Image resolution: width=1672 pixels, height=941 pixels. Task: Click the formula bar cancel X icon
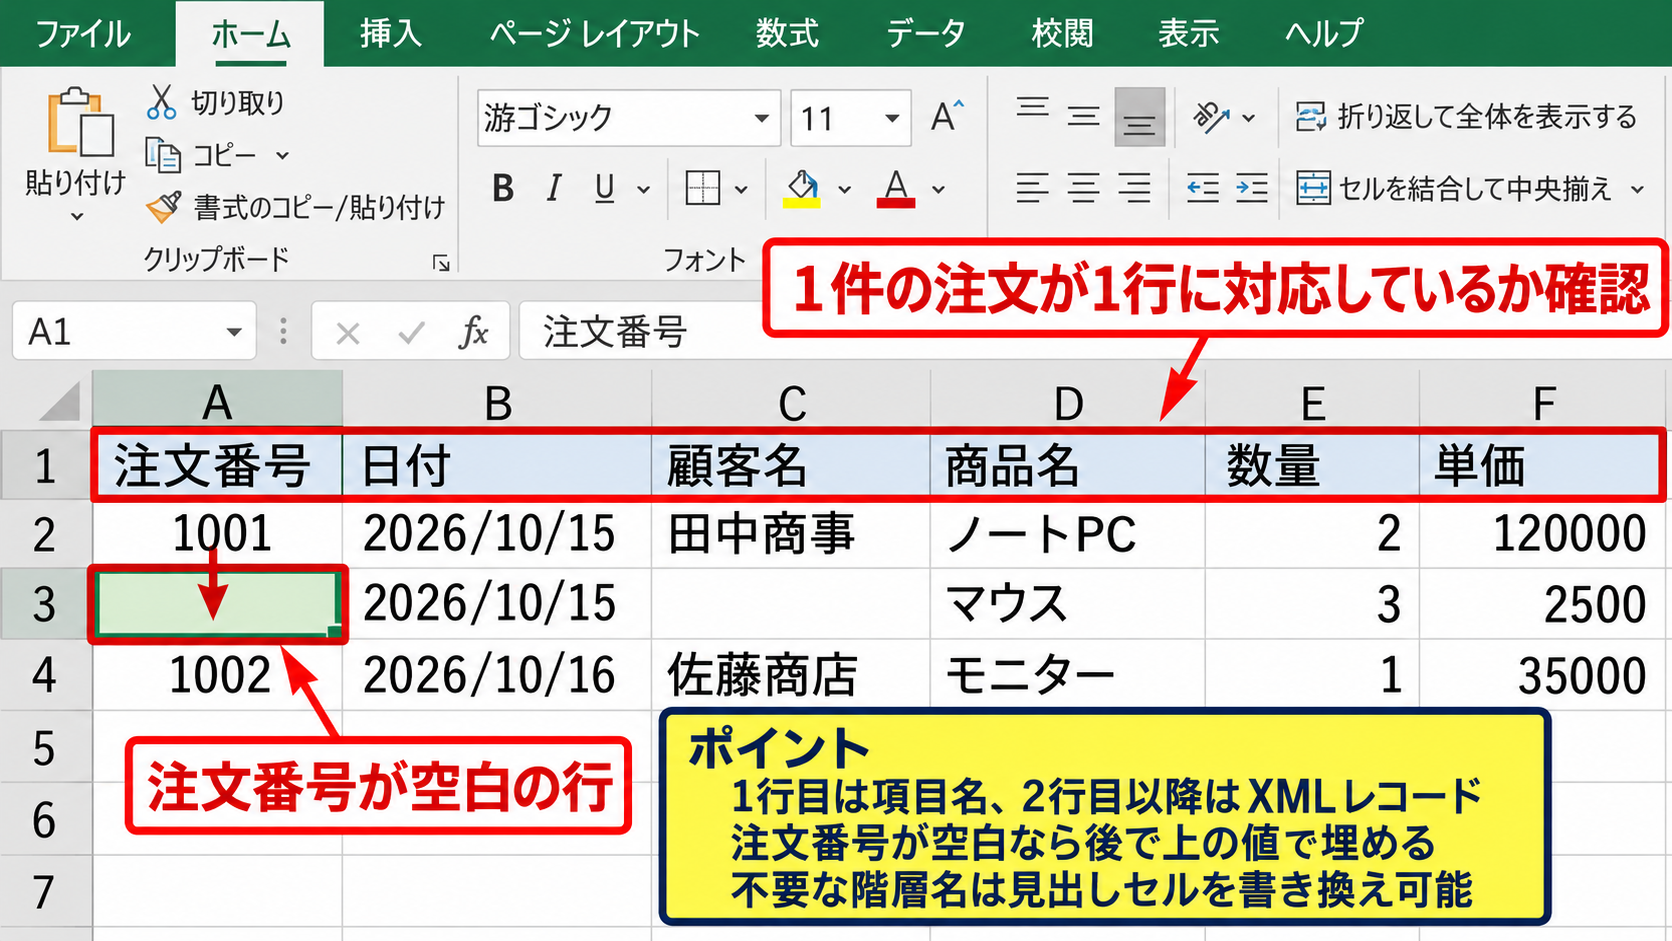(x=348, y=333)
